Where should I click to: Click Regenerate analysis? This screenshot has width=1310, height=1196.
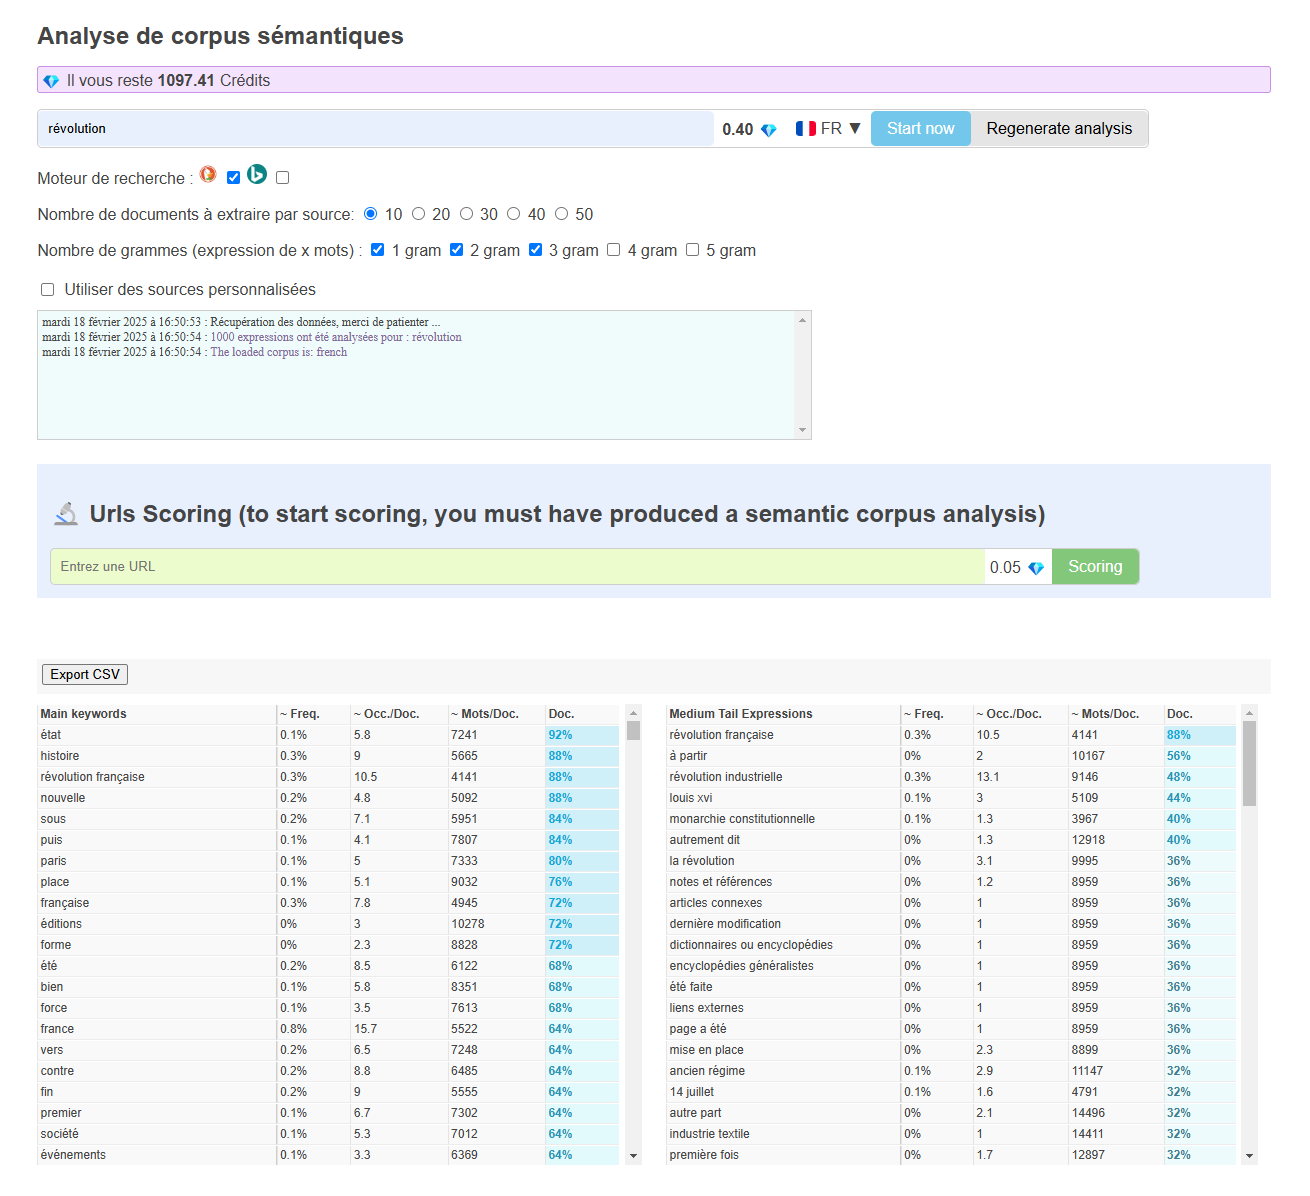[1059, 129]
